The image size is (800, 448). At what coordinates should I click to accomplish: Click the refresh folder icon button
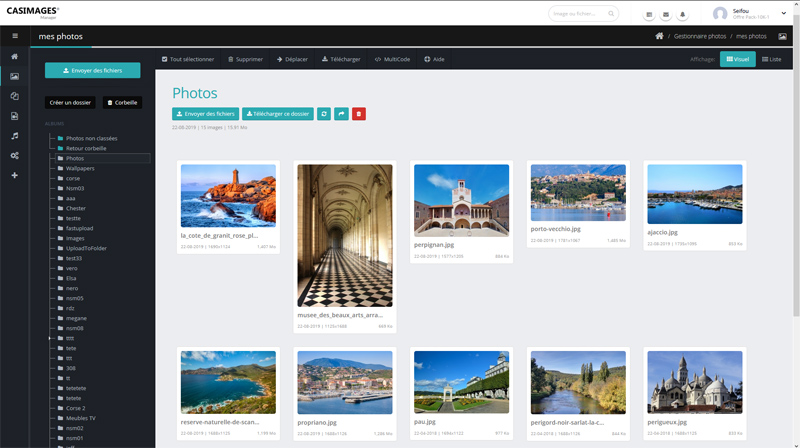click(324, 114)
